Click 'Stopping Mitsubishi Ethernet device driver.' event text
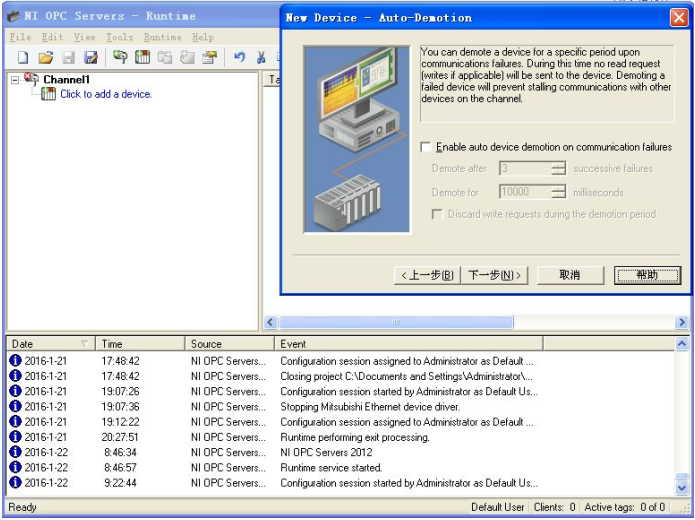This screenshot has width=695, height=520. coord(370,407)
